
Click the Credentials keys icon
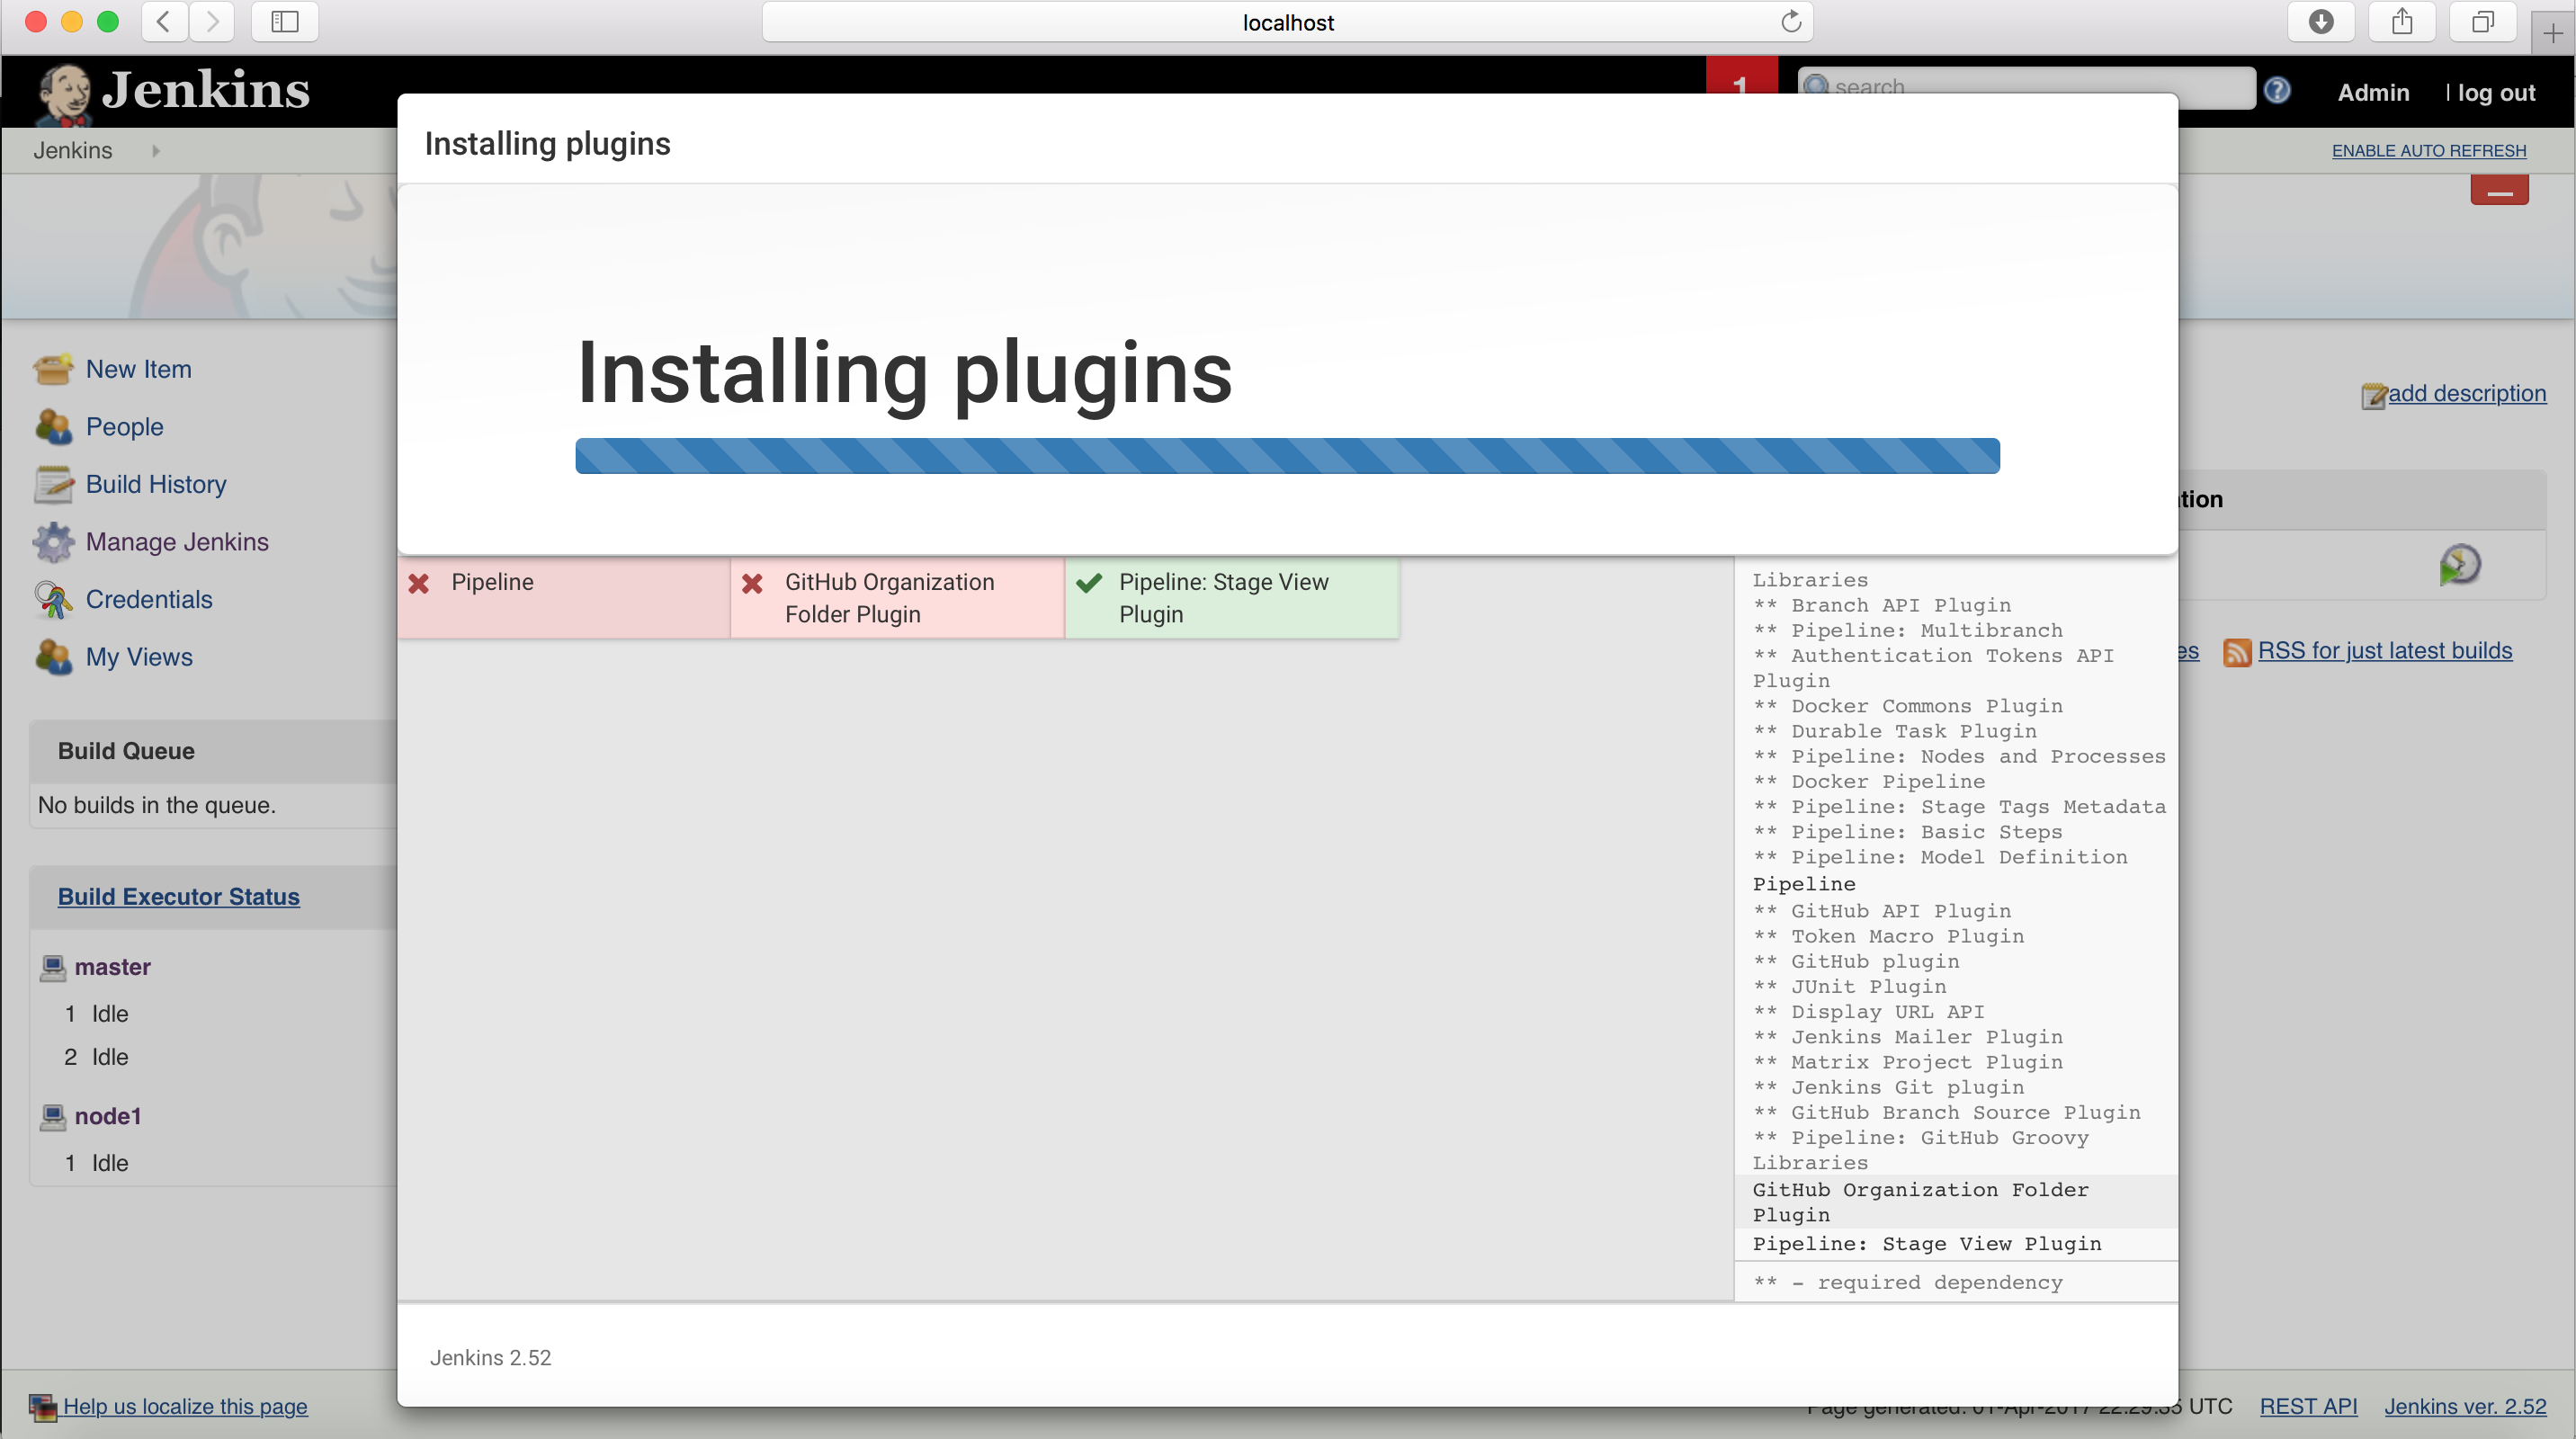point(53,599)
